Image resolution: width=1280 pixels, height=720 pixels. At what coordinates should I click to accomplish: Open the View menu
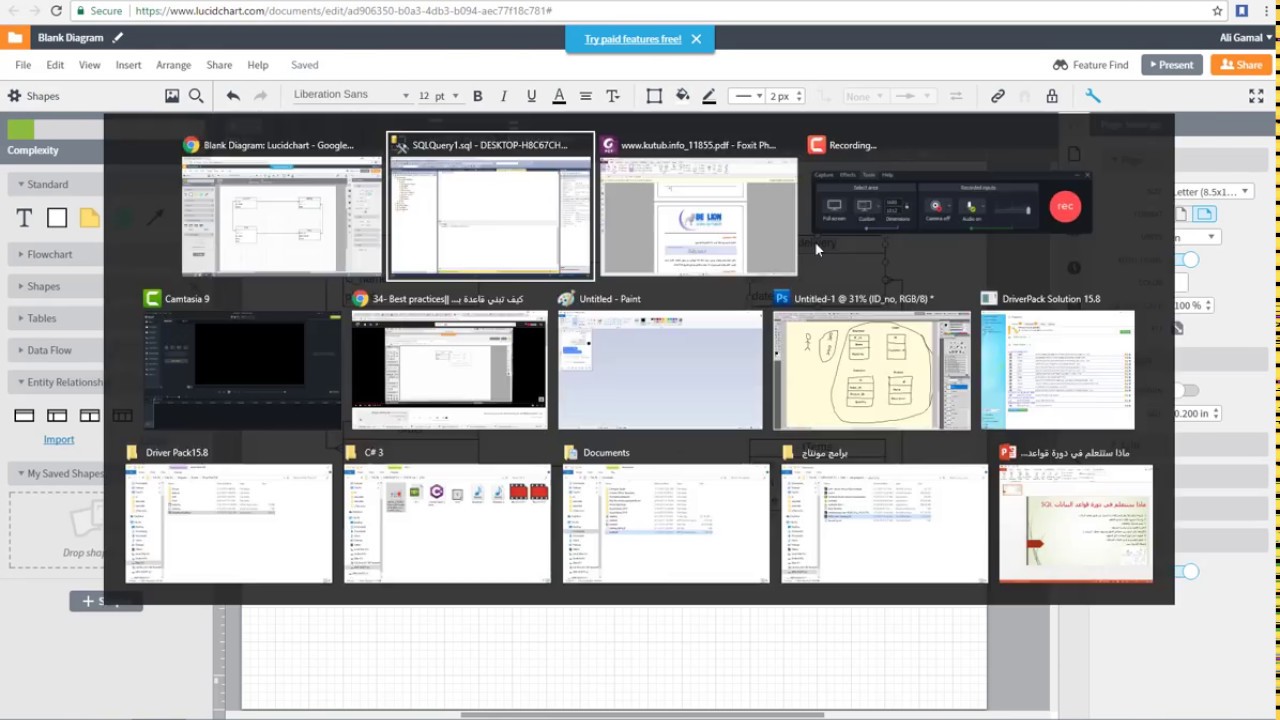coord(89,65)
